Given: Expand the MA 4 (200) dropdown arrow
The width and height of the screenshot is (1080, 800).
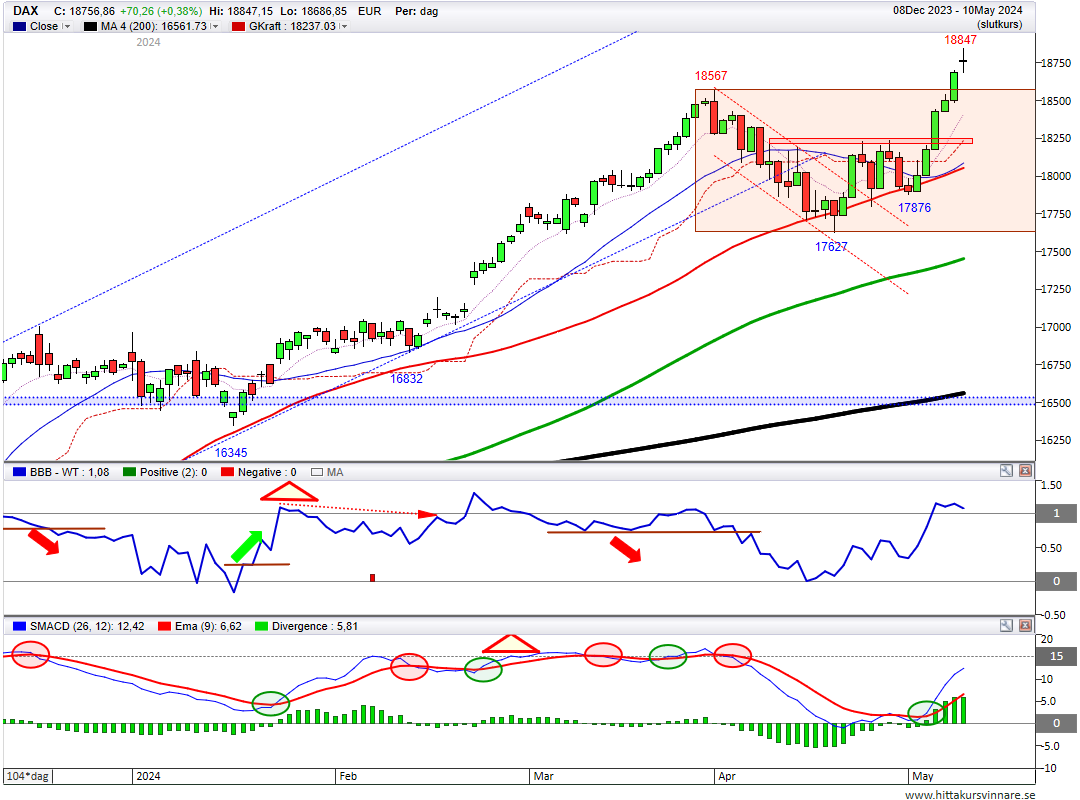Looking at the screenshot, I should [215, 26].
